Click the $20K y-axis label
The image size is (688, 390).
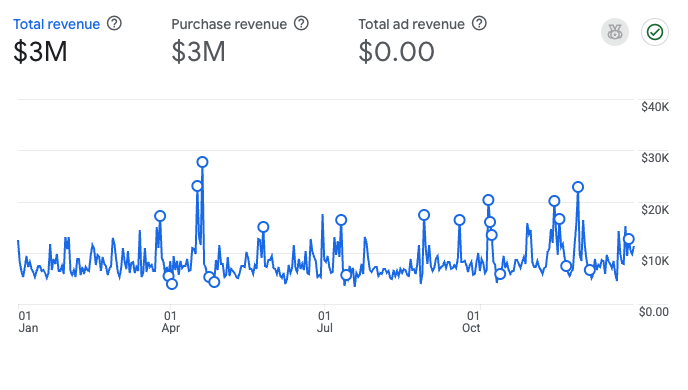click(655, 210)
